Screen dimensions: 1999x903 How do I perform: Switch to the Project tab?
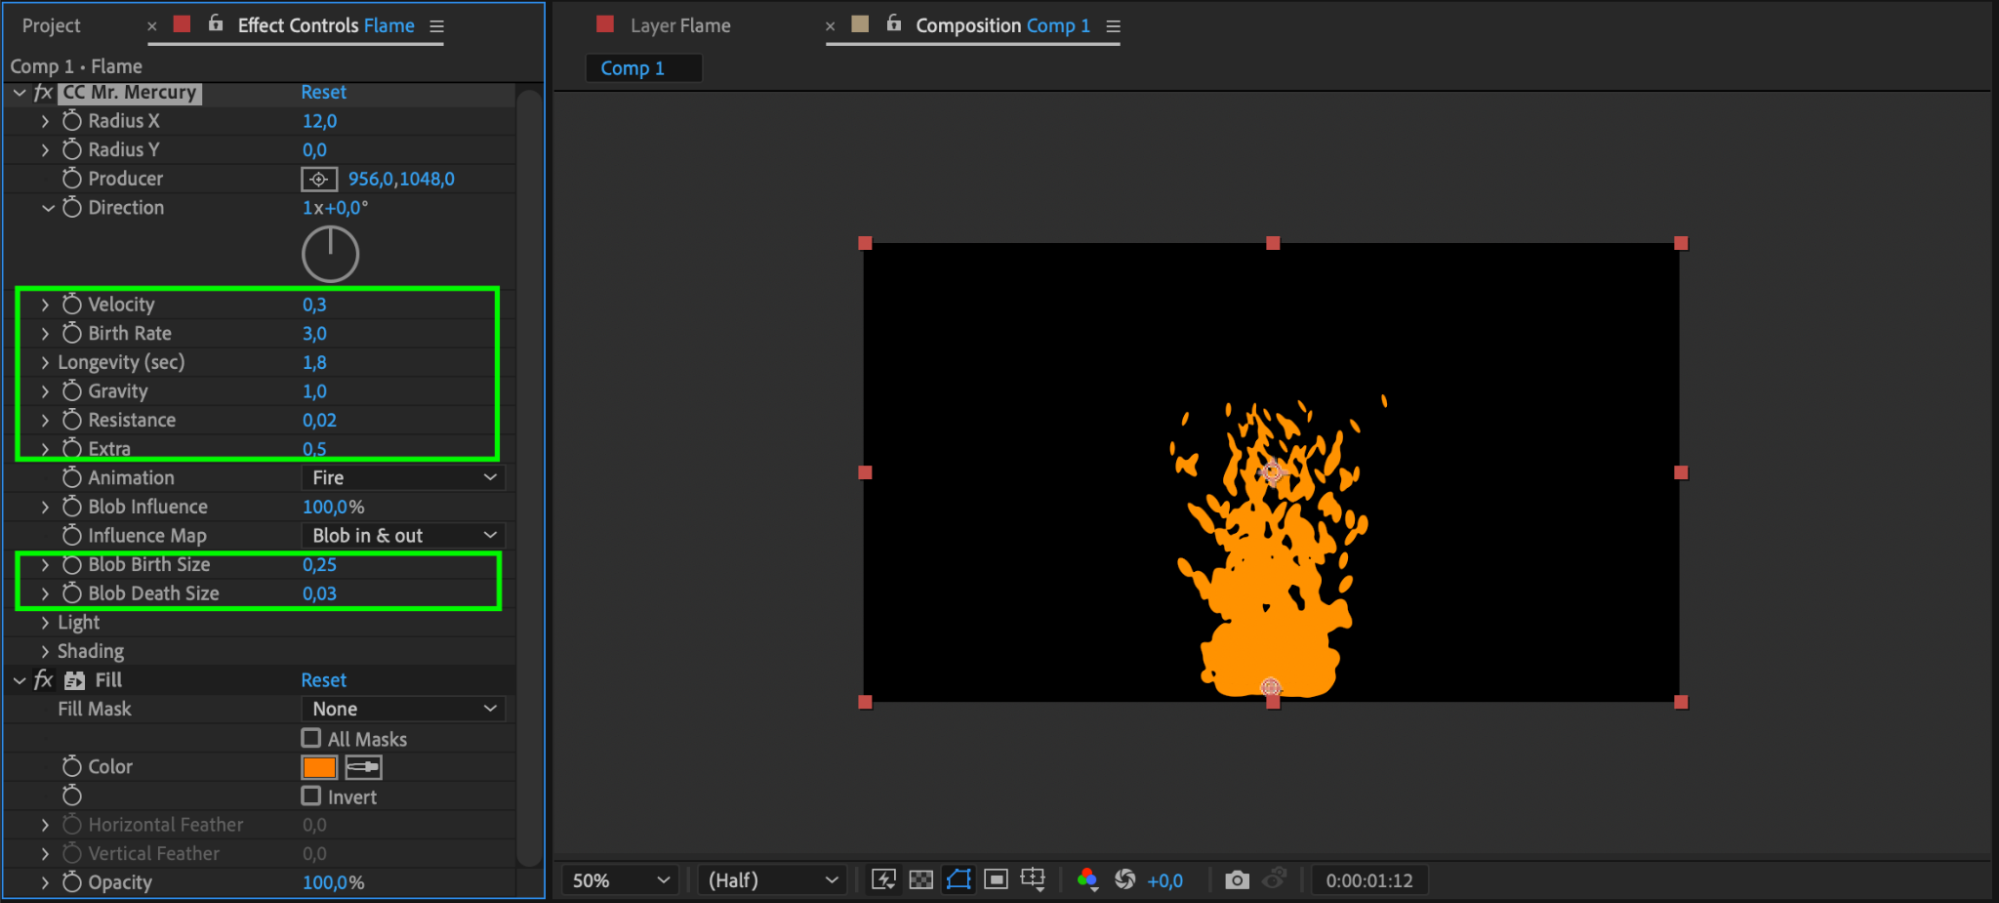(x=51, y=26)
